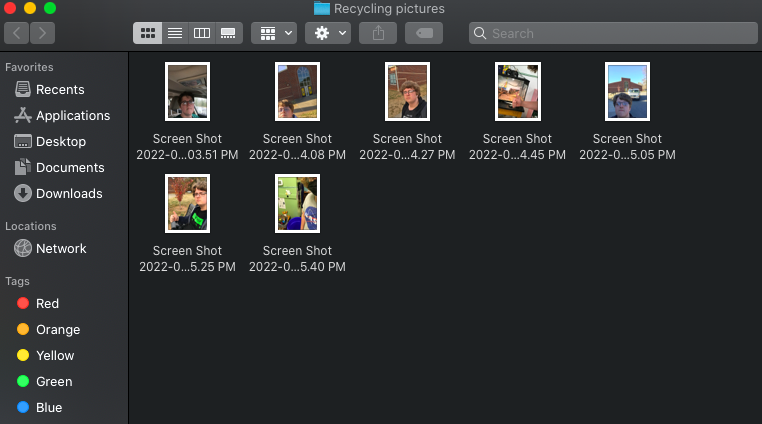Click file name ending 5.40 PM
Viewport: 762px width, 424px height.
[297, 259]
